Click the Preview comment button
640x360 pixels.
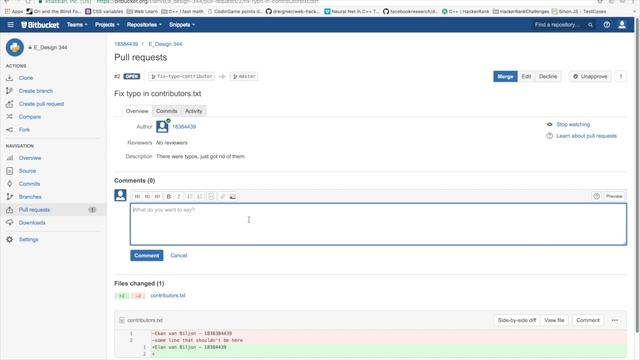coord(614,196)
